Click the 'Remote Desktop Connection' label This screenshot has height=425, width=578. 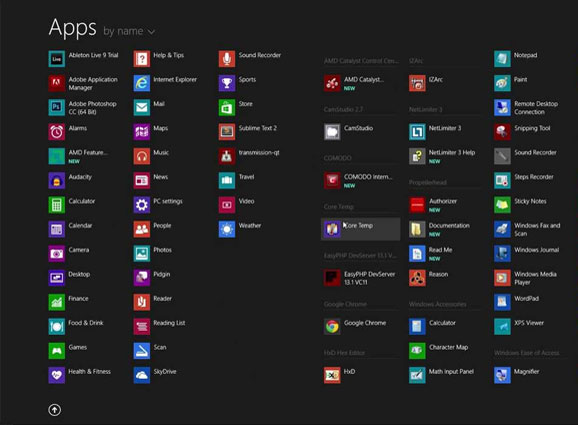click(x=536, y=108)
